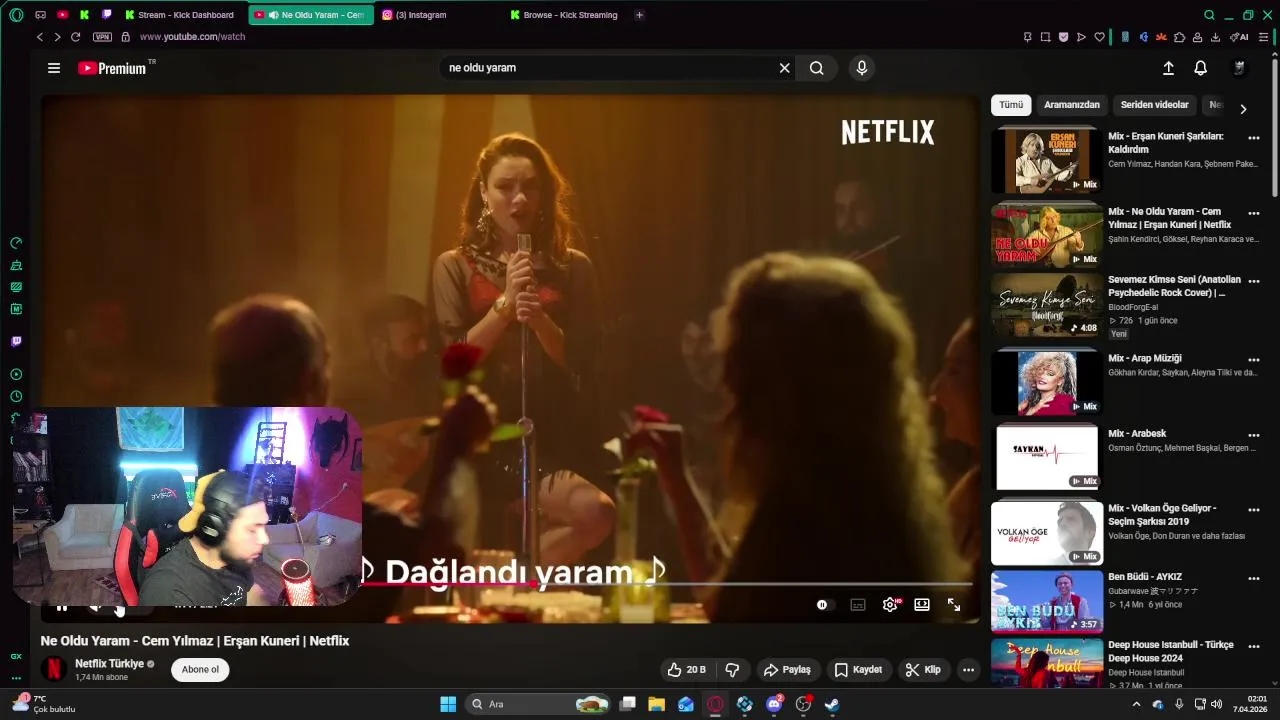The height and width of the screenshot is (720, 1280).
Task: Open options for Mix - Arabesk
Action: pyautogui.click(x=1254, y=436)
